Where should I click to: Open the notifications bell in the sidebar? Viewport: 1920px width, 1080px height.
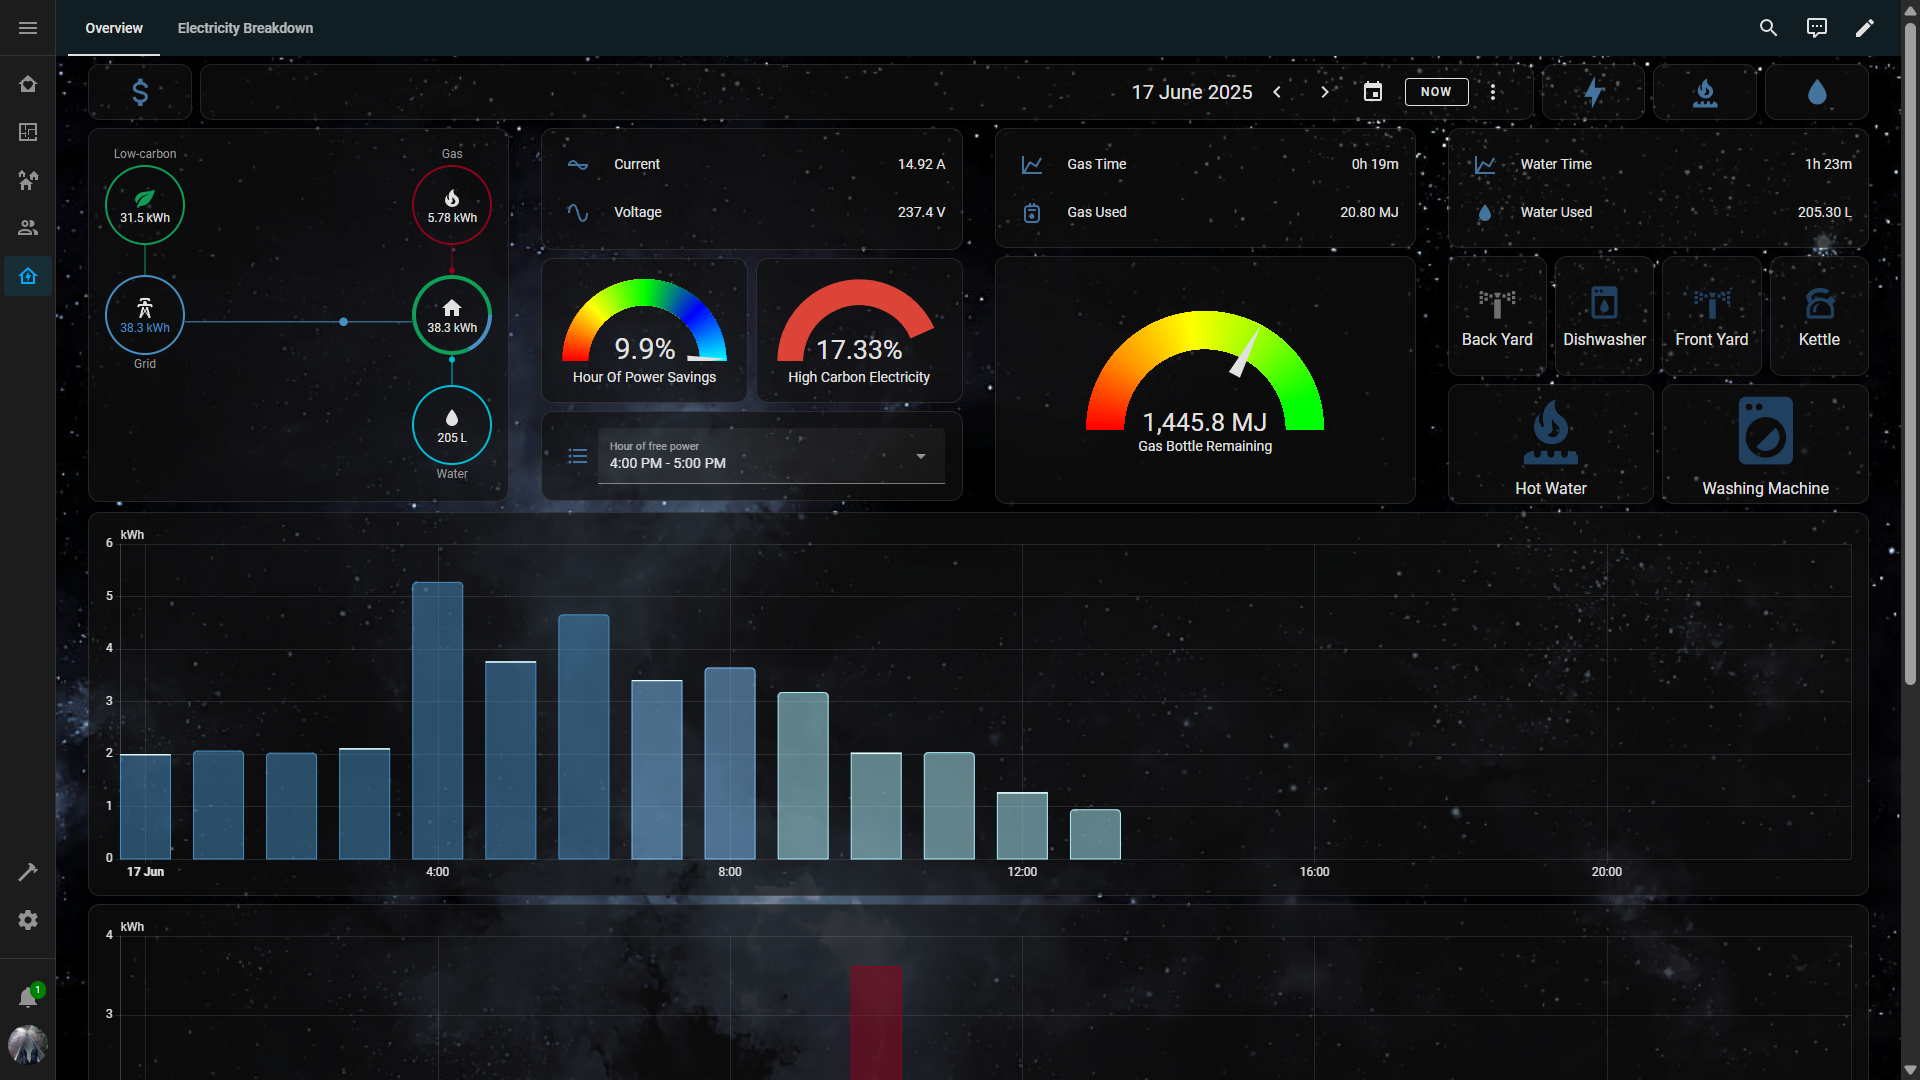(x=28, y=997)
